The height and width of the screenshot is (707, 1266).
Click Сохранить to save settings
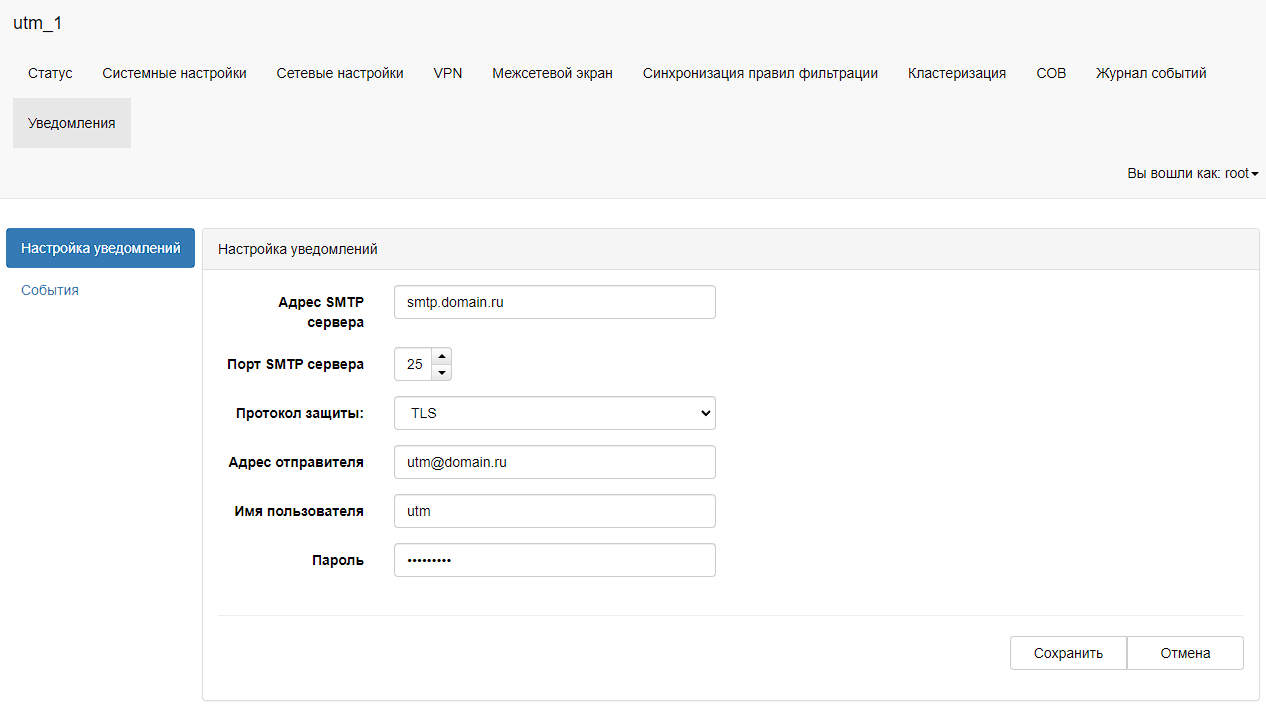click(x=1068, y=653)
